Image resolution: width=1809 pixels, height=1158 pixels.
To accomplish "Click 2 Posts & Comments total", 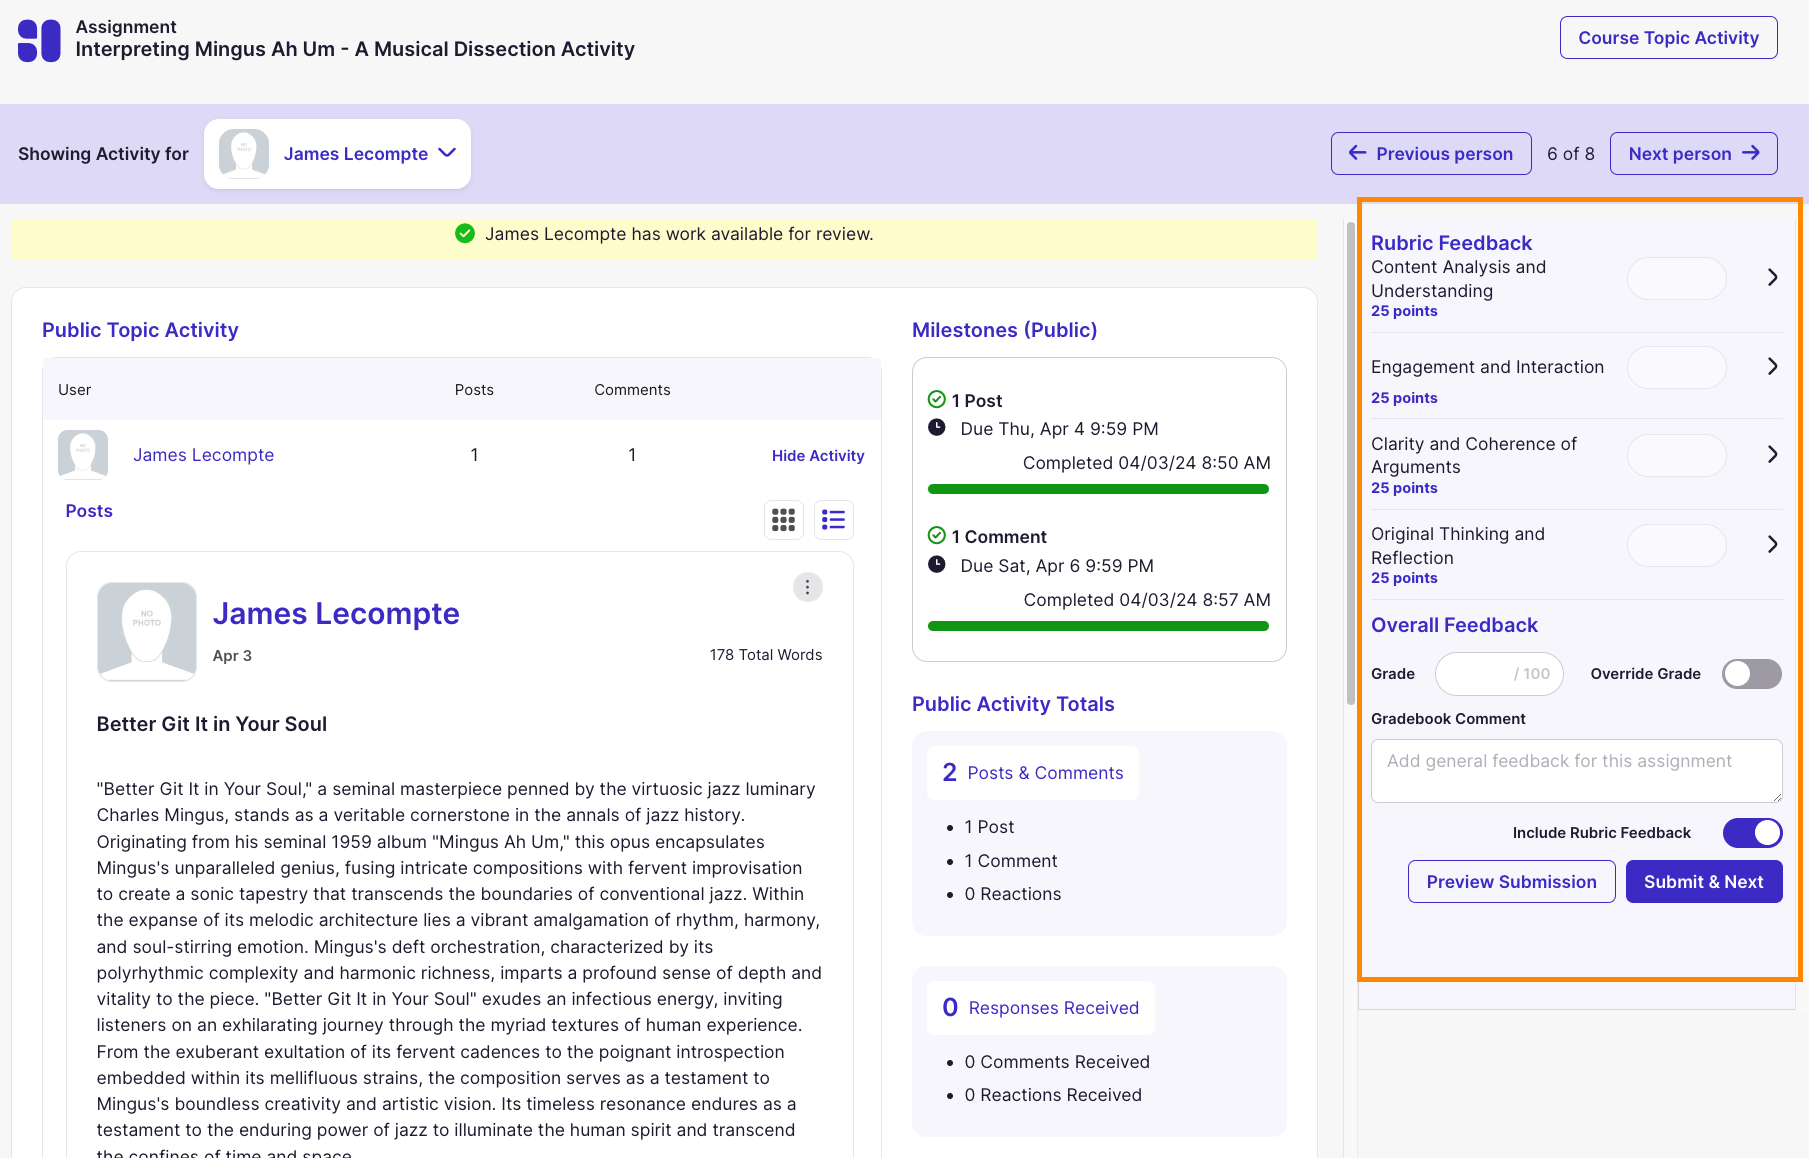I will click(1033, 773).
